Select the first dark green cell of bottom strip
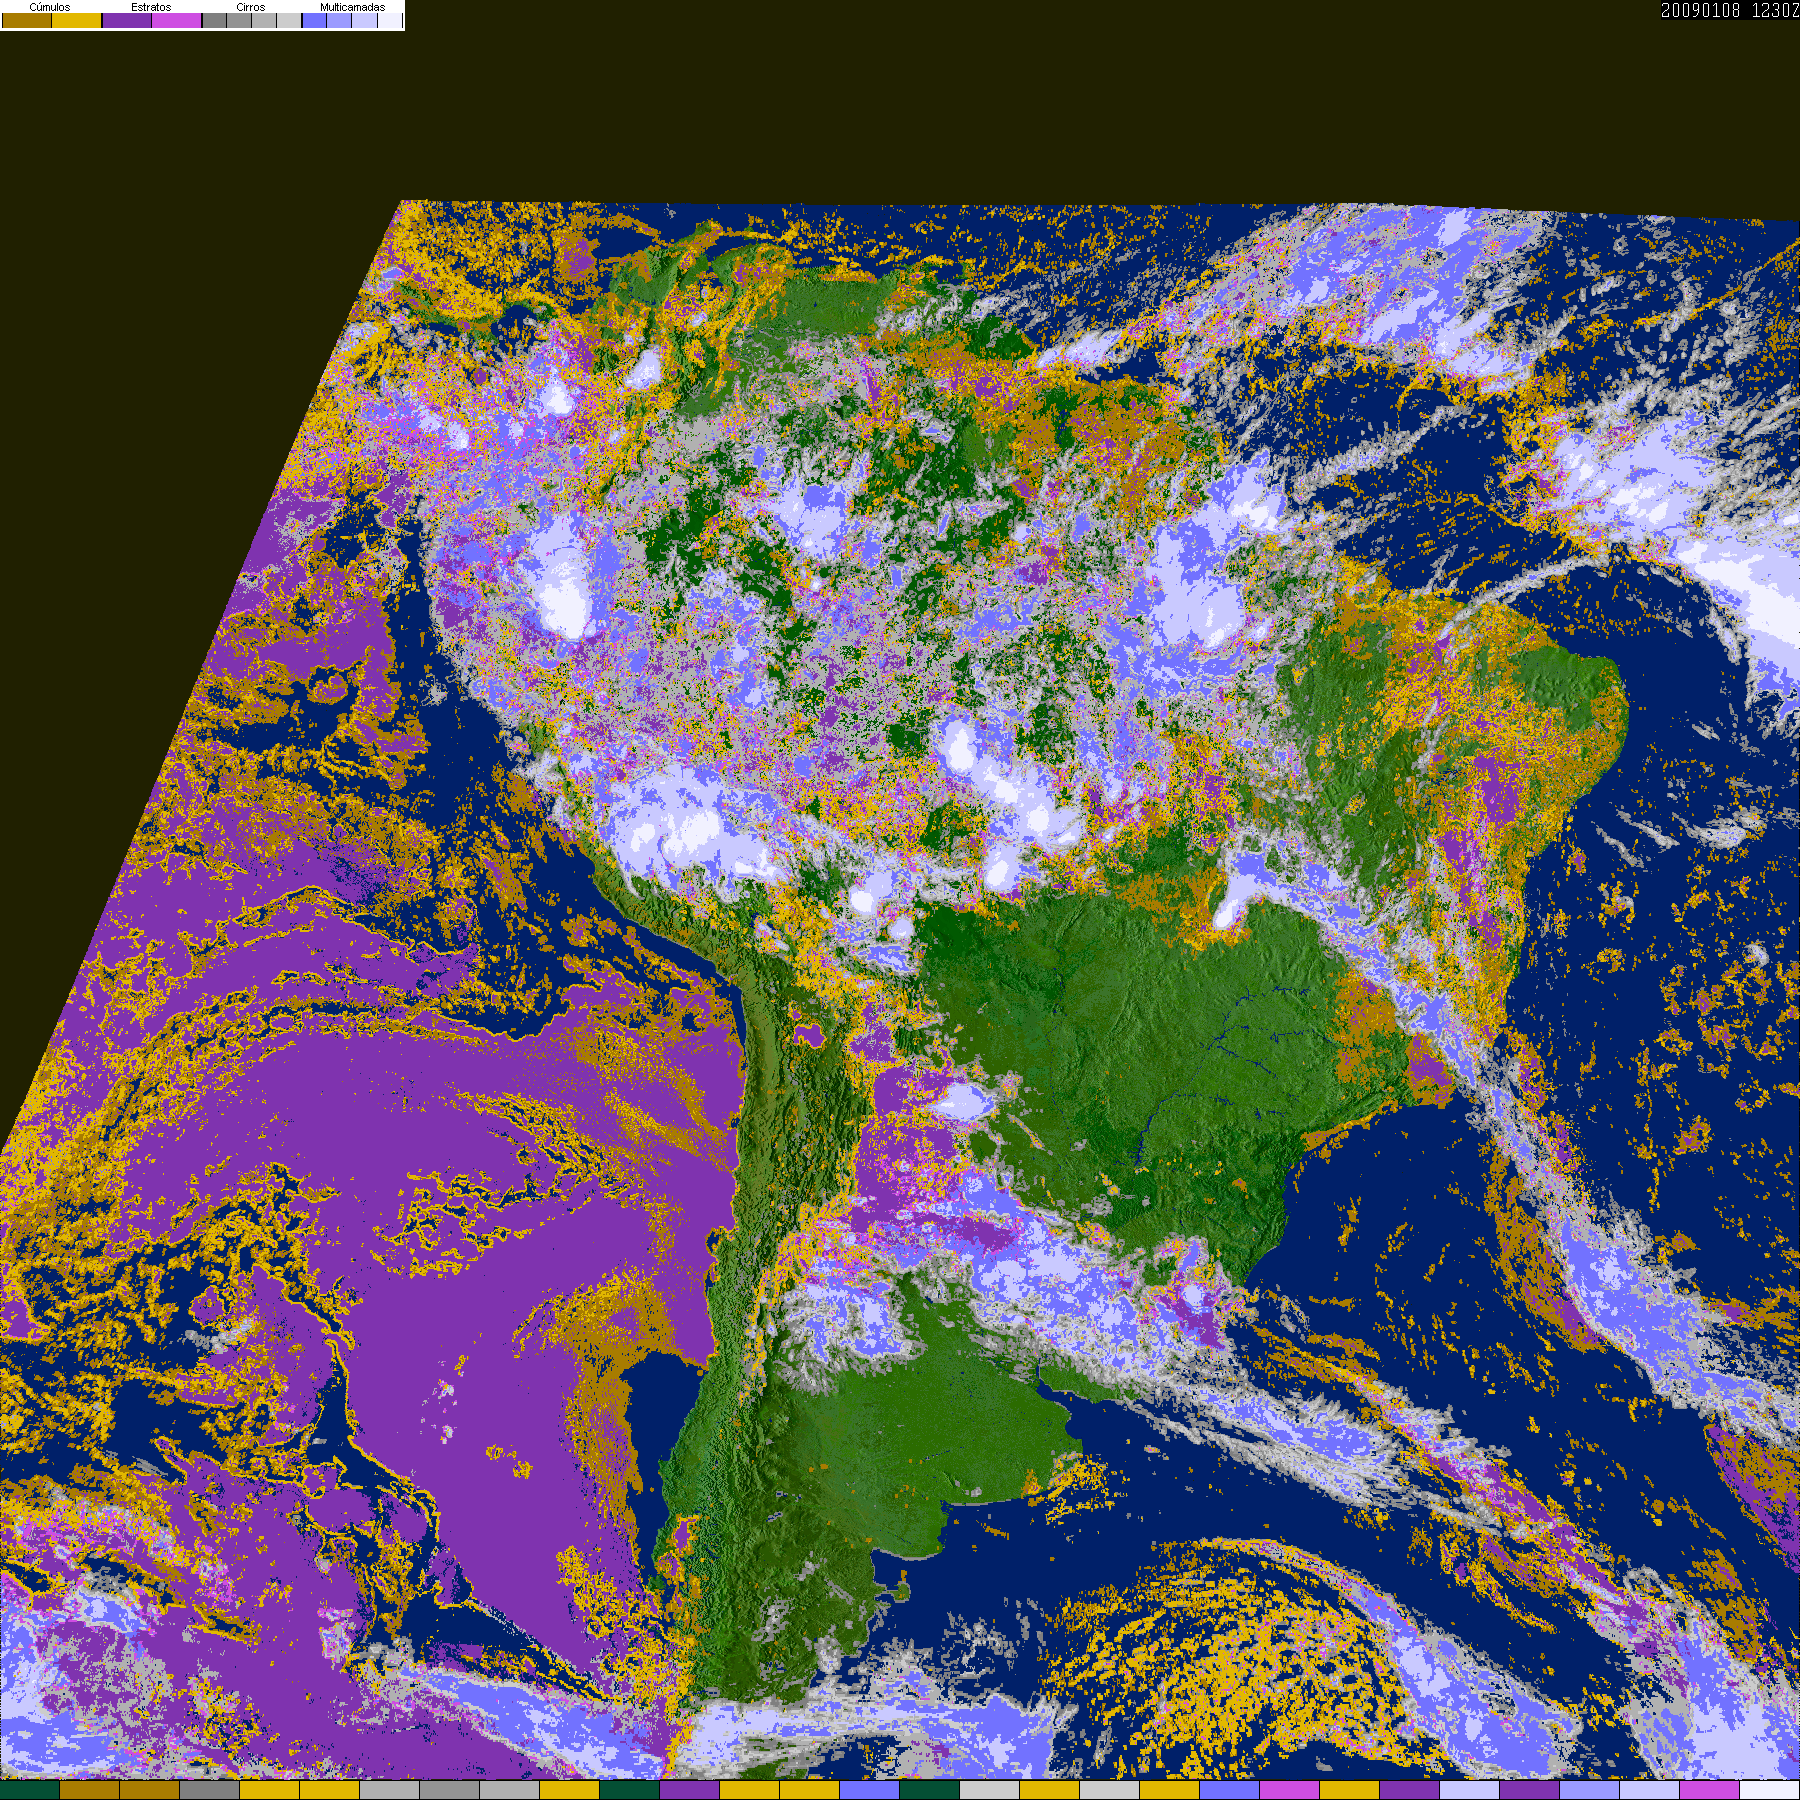The height and width of the screenshot is (1800, 1800). click(x=30, y=1790)
